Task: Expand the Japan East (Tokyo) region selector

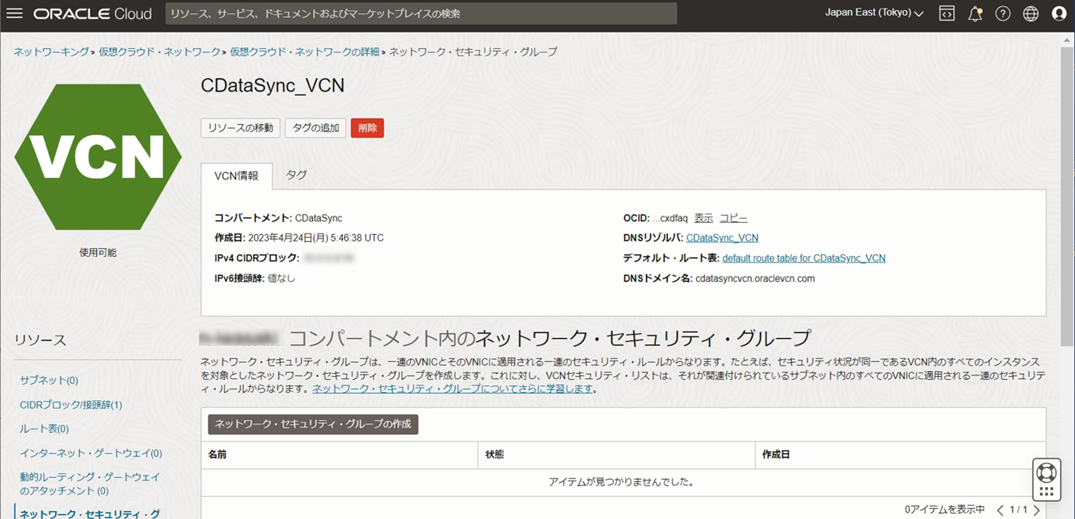Action: pos(873,14)
